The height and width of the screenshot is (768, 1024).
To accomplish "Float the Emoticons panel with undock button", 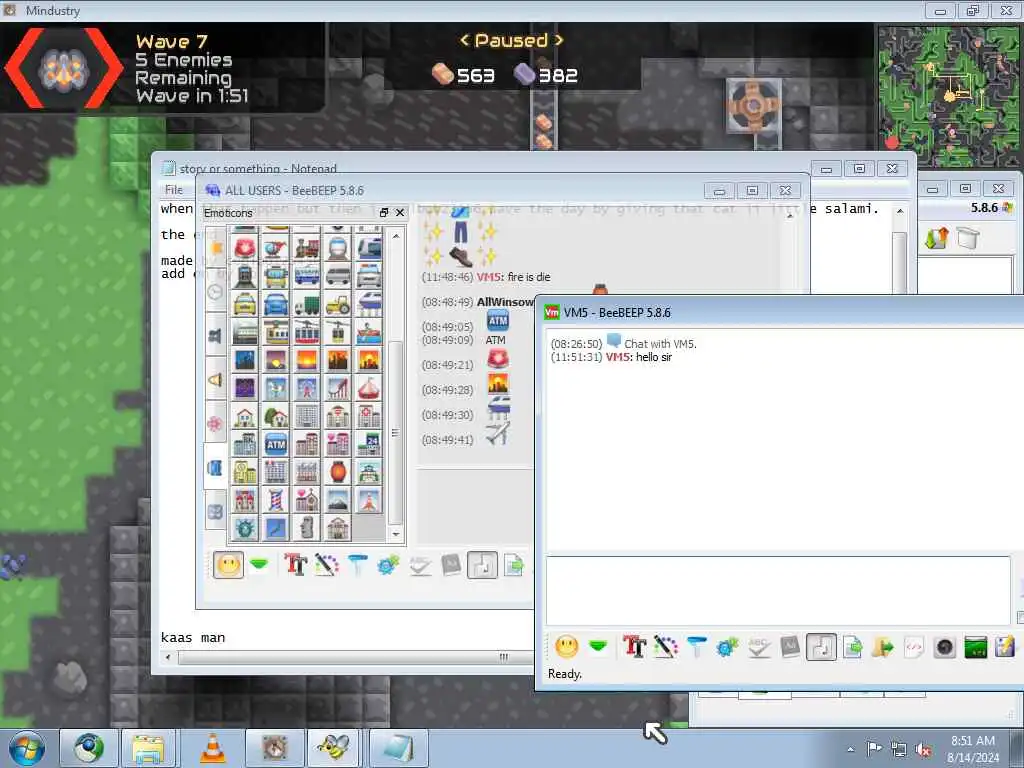I will [384, 212].
